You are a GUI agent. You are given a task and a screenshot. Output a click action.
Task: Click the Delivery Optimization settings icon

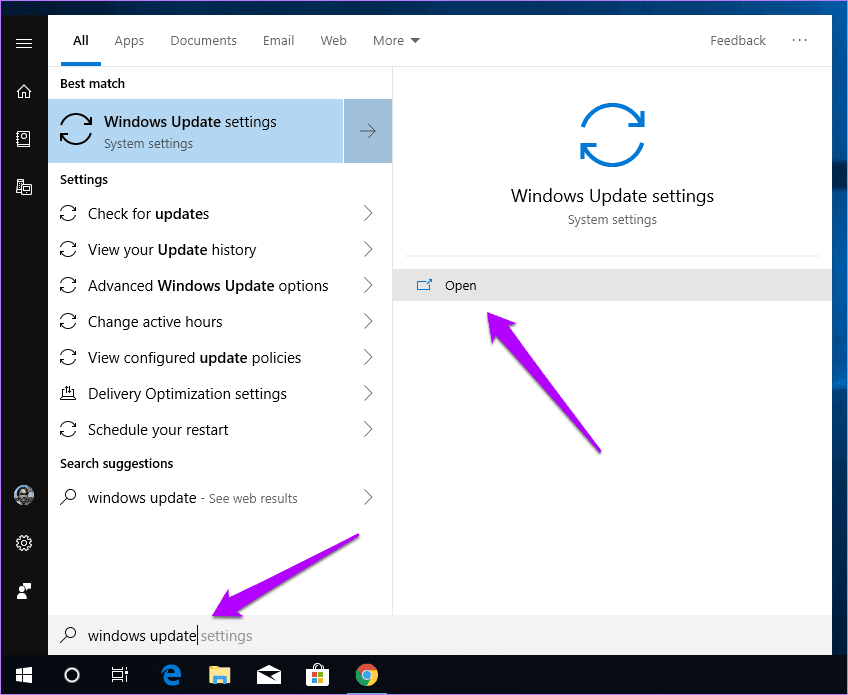(68, 393)
